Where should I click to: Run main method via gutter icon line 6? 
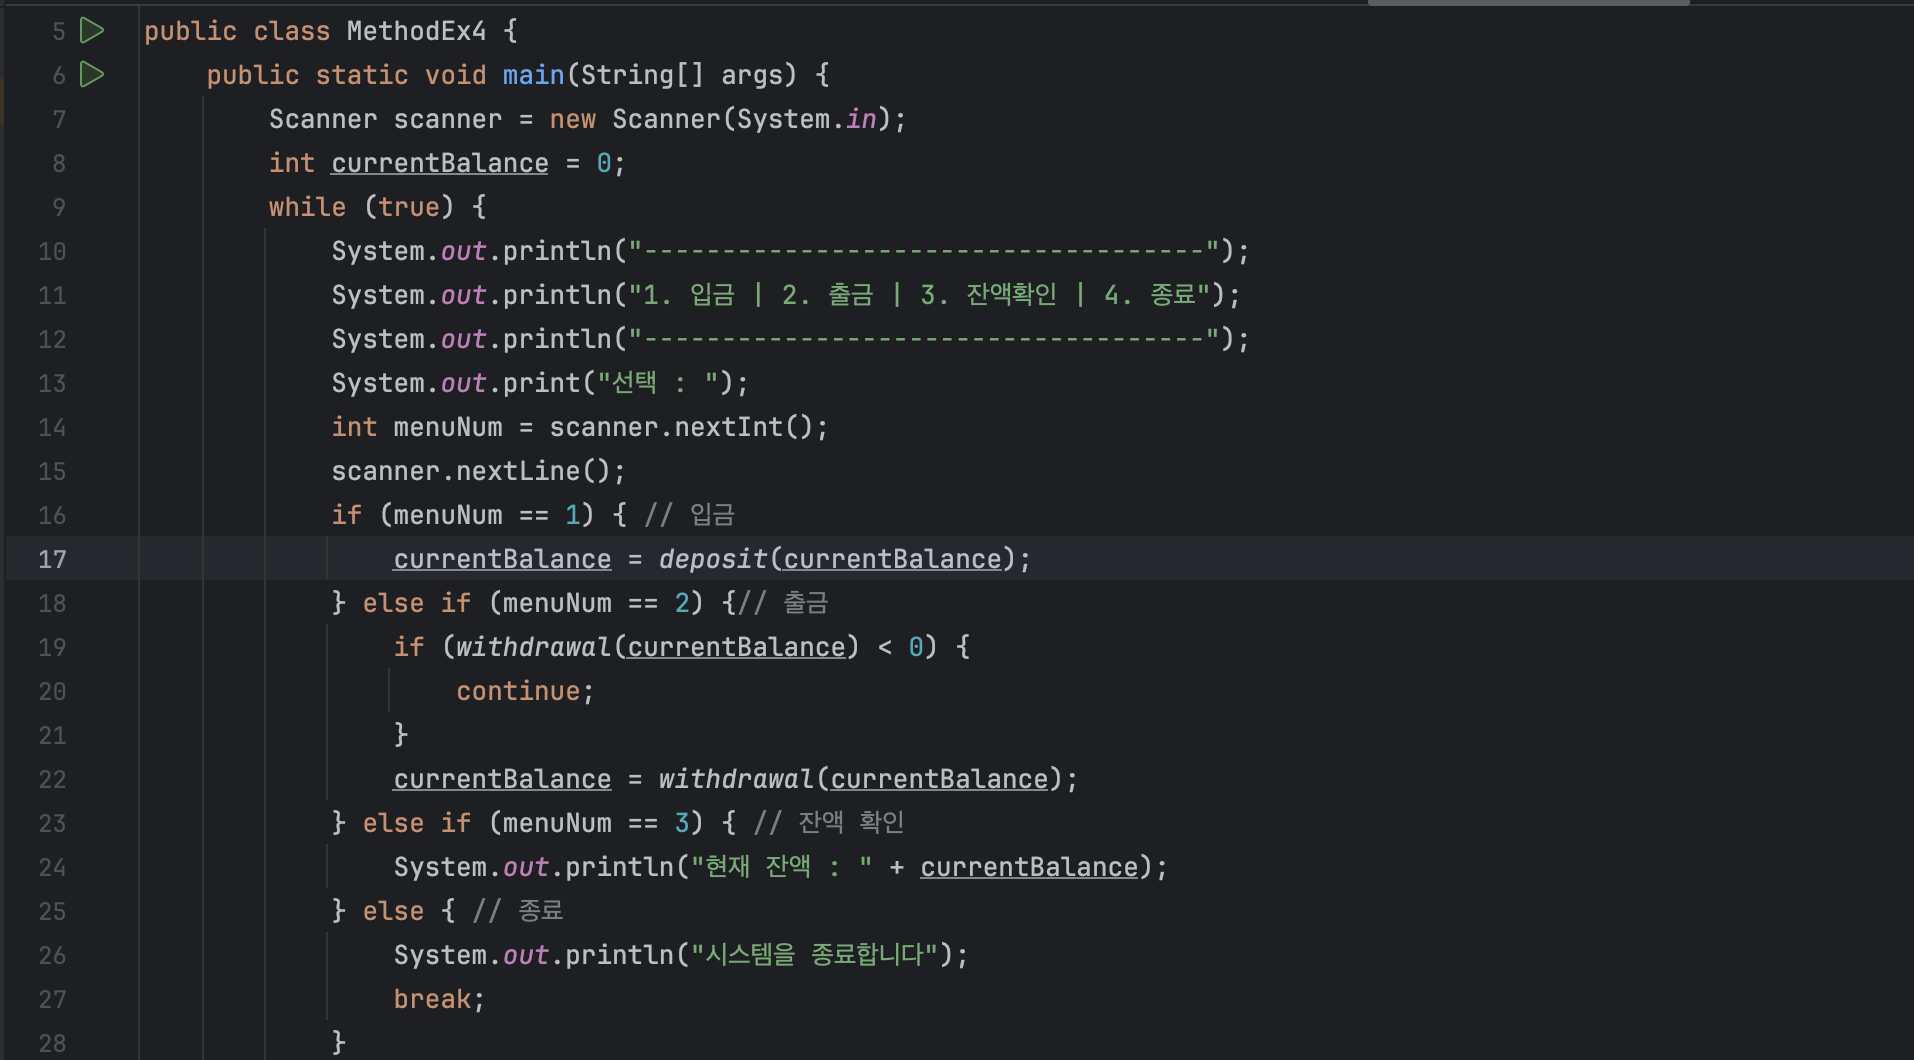(x=92, y=74)
